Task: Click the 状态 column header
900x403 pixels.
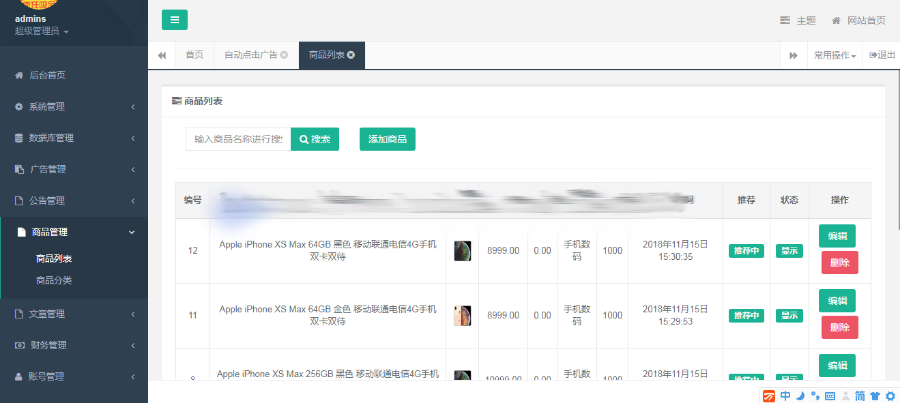Action: [x=789, y=200]
